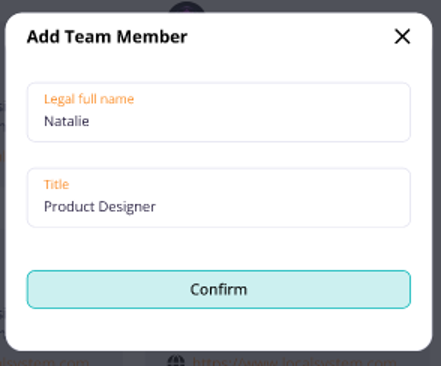Click the Confirm button
442x366 pixels.
coord(219,289)
